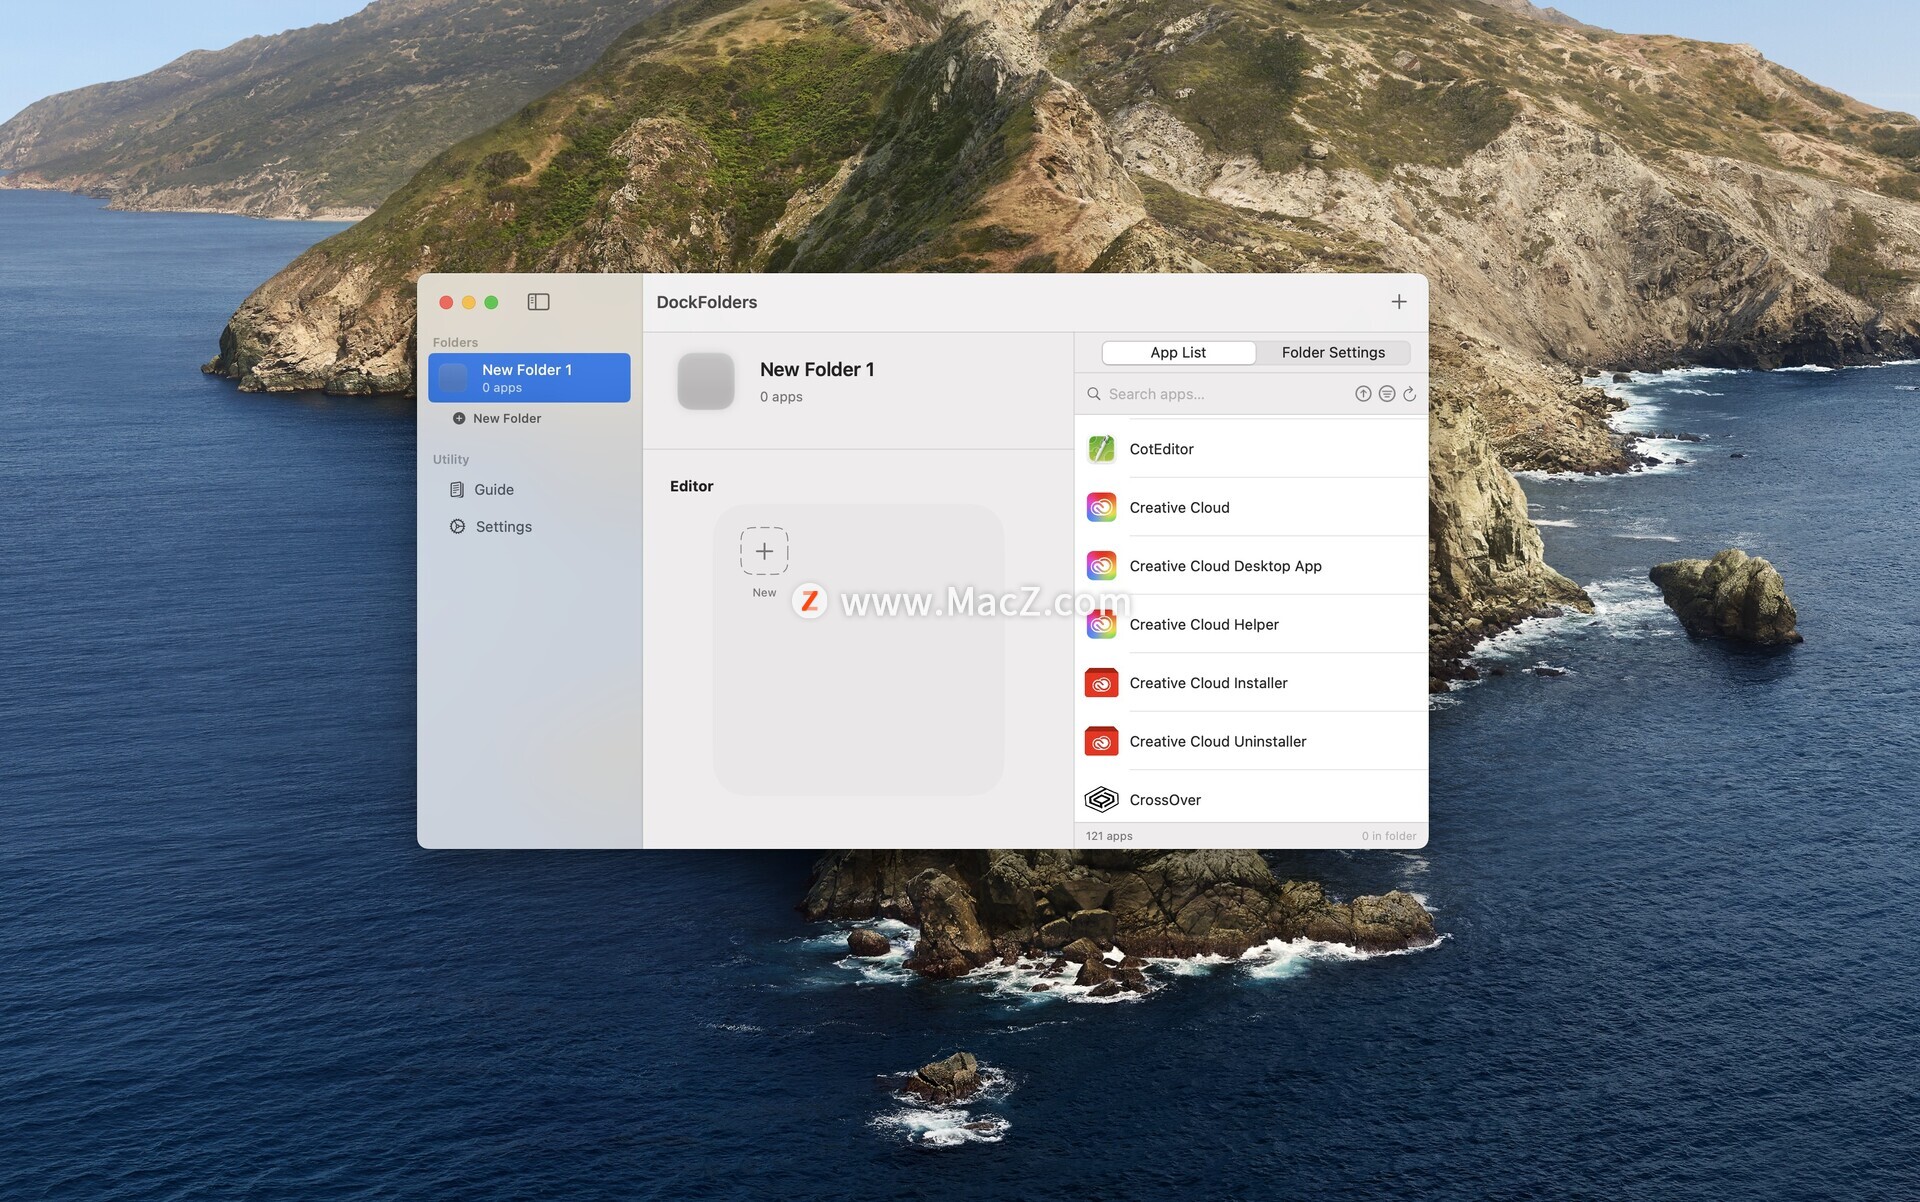Click the plus button beside DockFolders title
1920x1202 pixels.
click(x=1398, y=302)
